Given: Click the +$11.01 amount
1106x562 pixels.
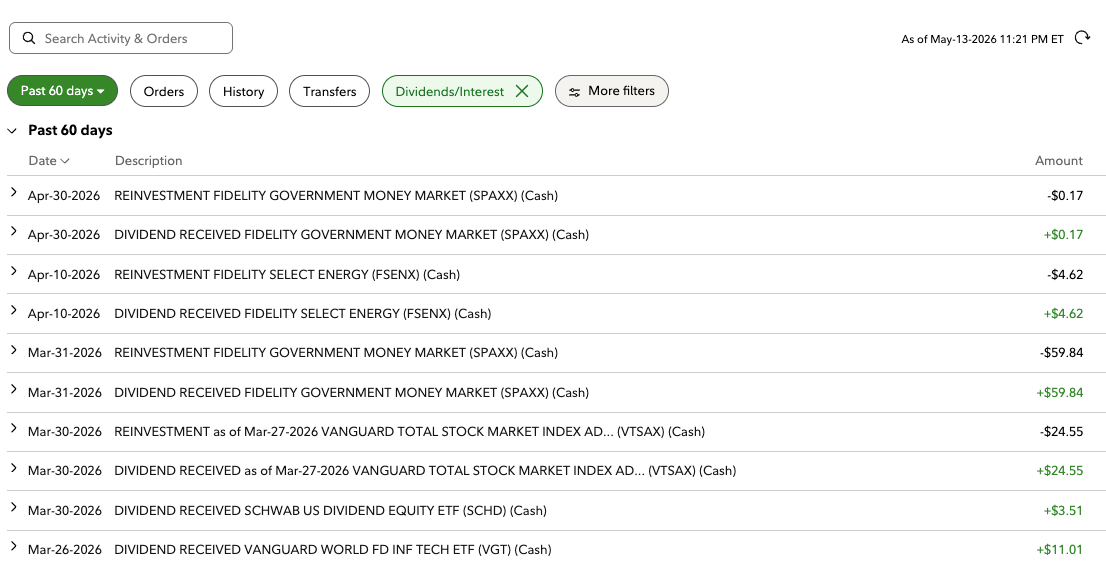Looking at the screenshot, I should coord(1059,550).
